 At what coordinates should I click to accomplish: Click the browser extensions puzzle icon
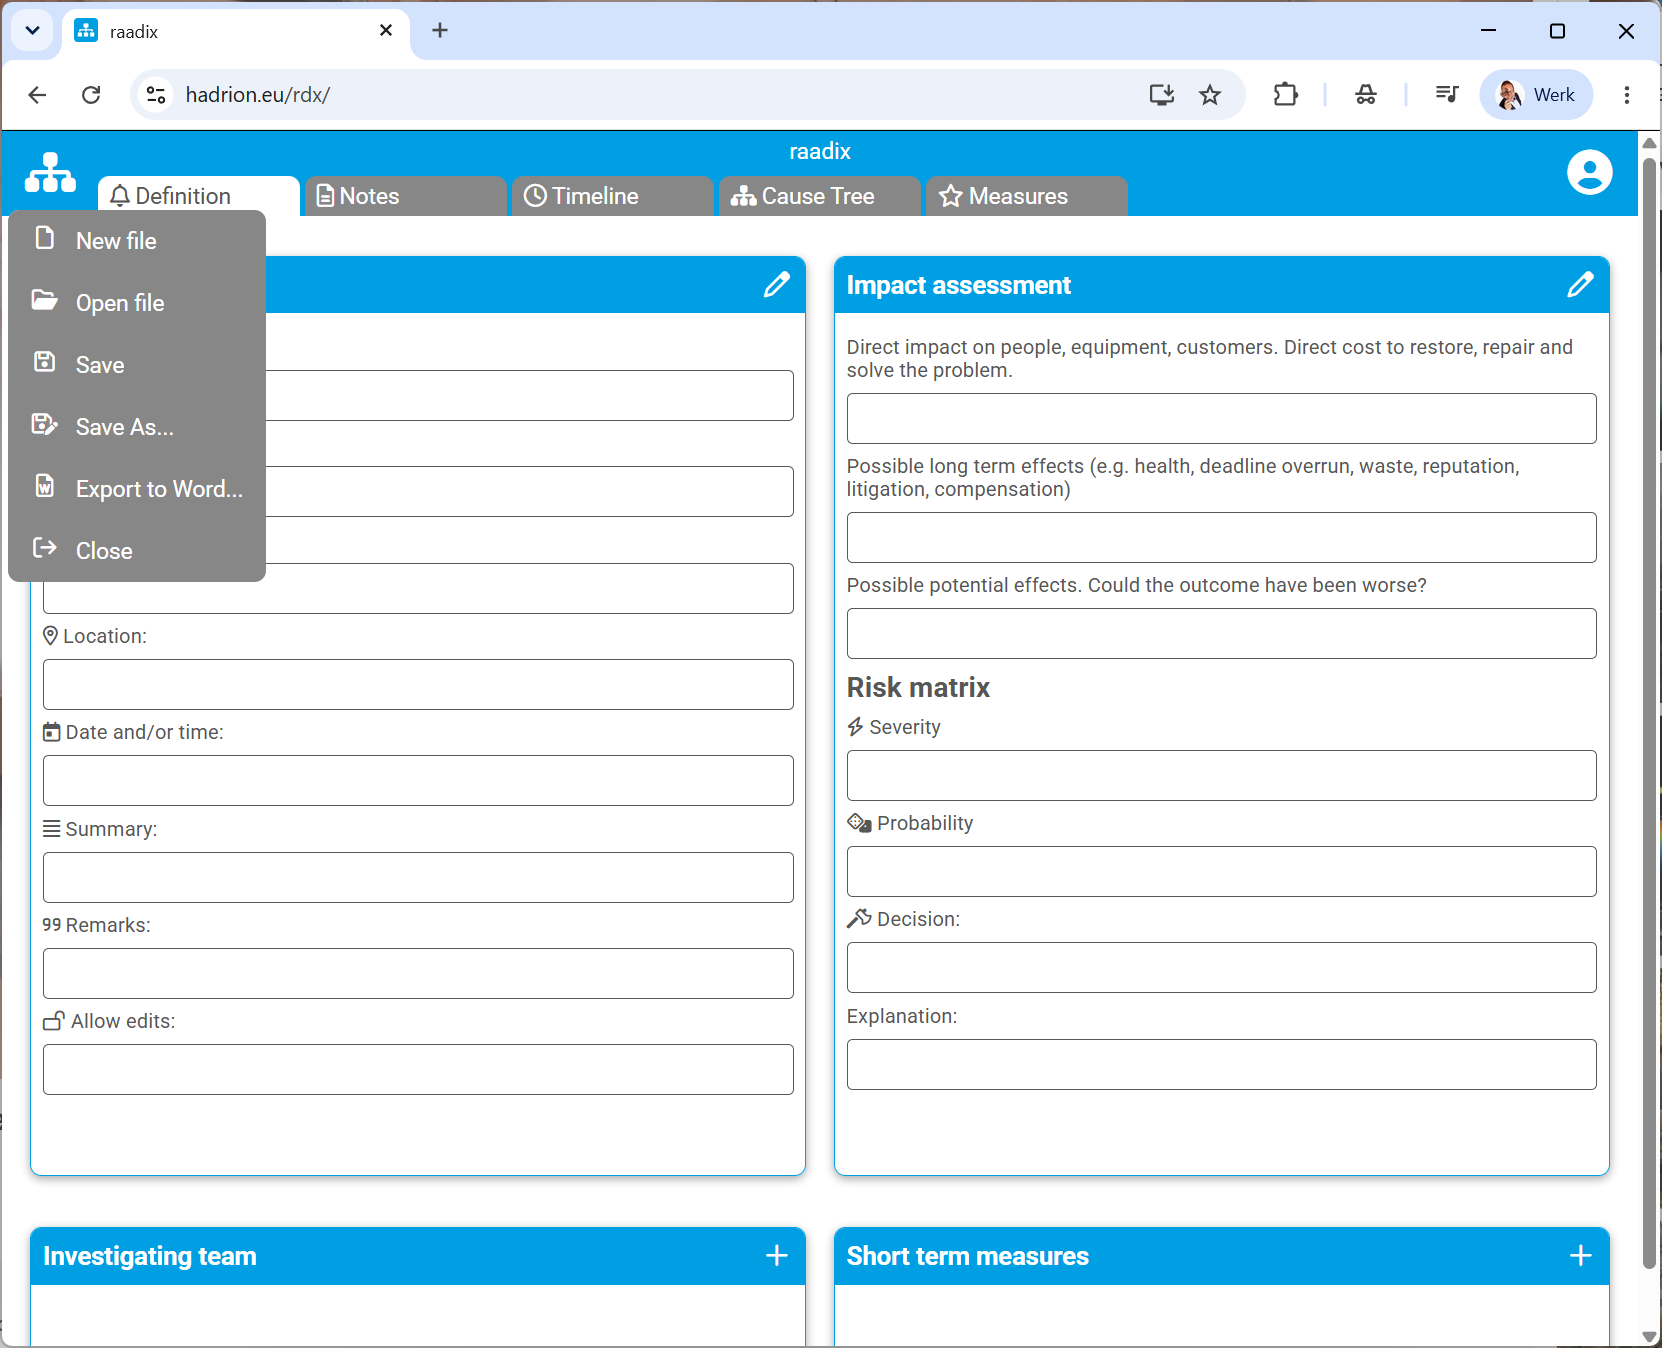pos(1286,95)
